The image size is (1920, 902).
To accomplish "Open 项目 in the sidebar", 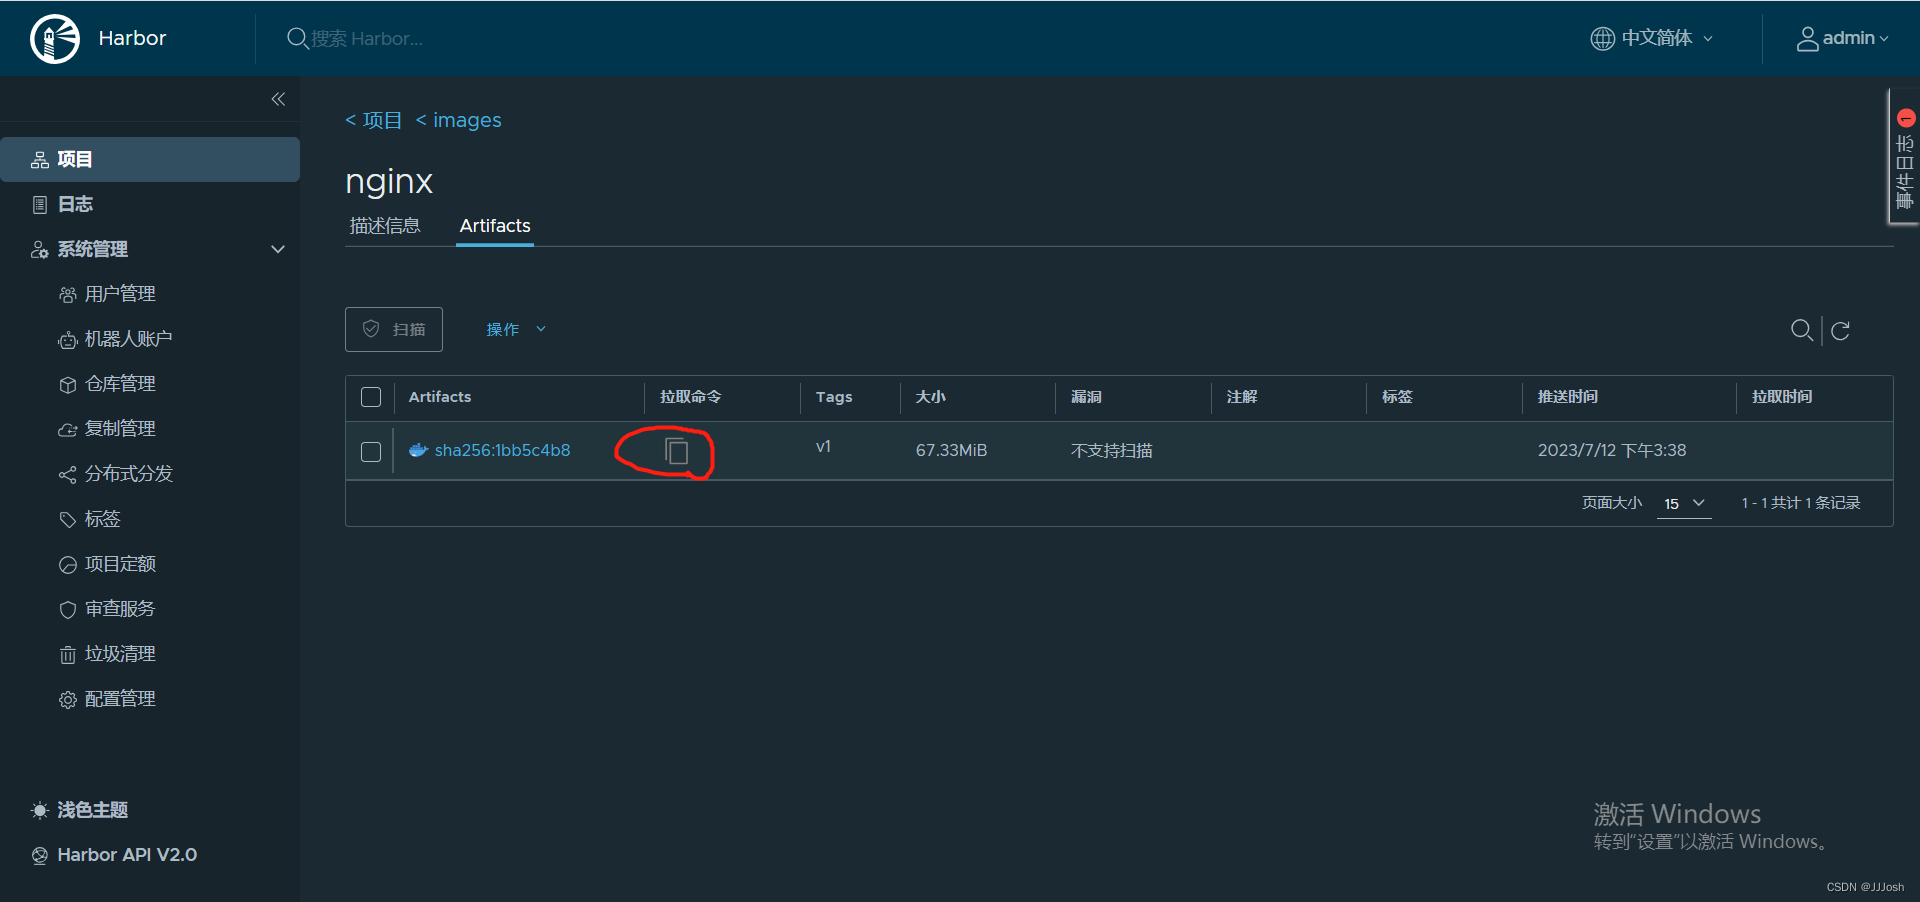I will click(x=150, y=159).
